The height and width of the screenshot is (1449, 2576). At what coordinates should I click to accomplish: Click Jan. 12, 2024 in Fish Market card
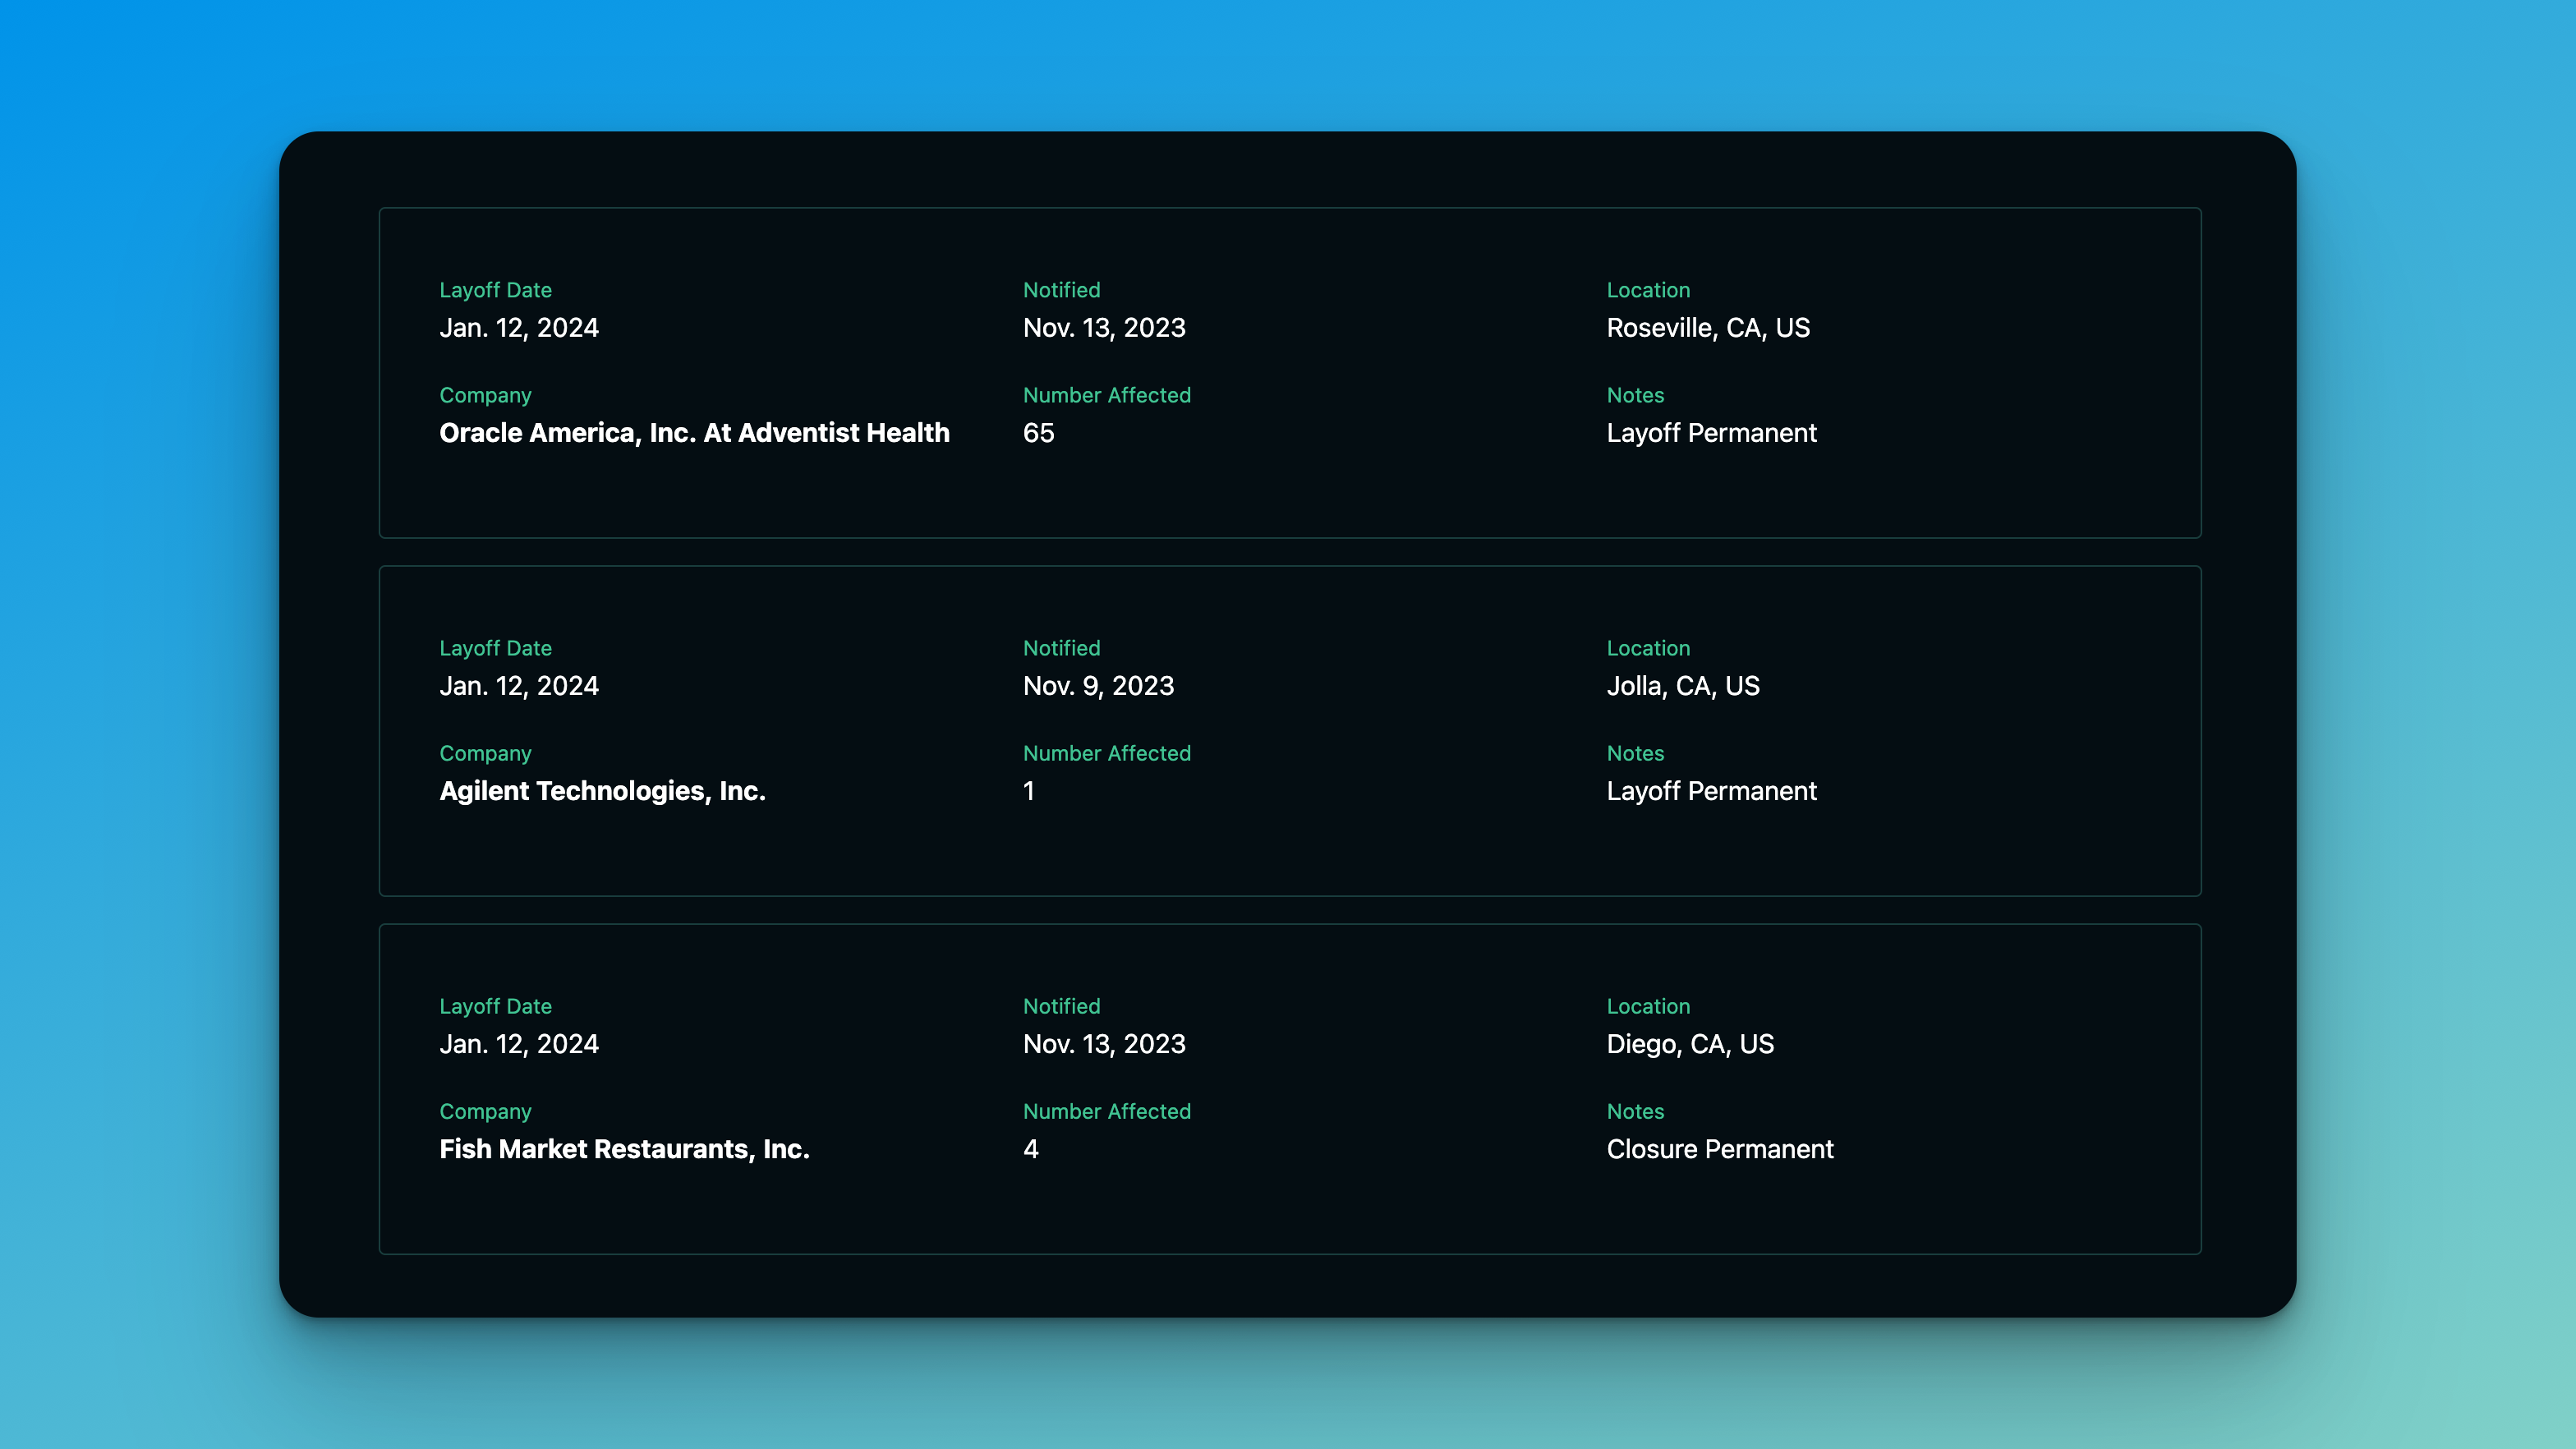(x=519, y=1044)
